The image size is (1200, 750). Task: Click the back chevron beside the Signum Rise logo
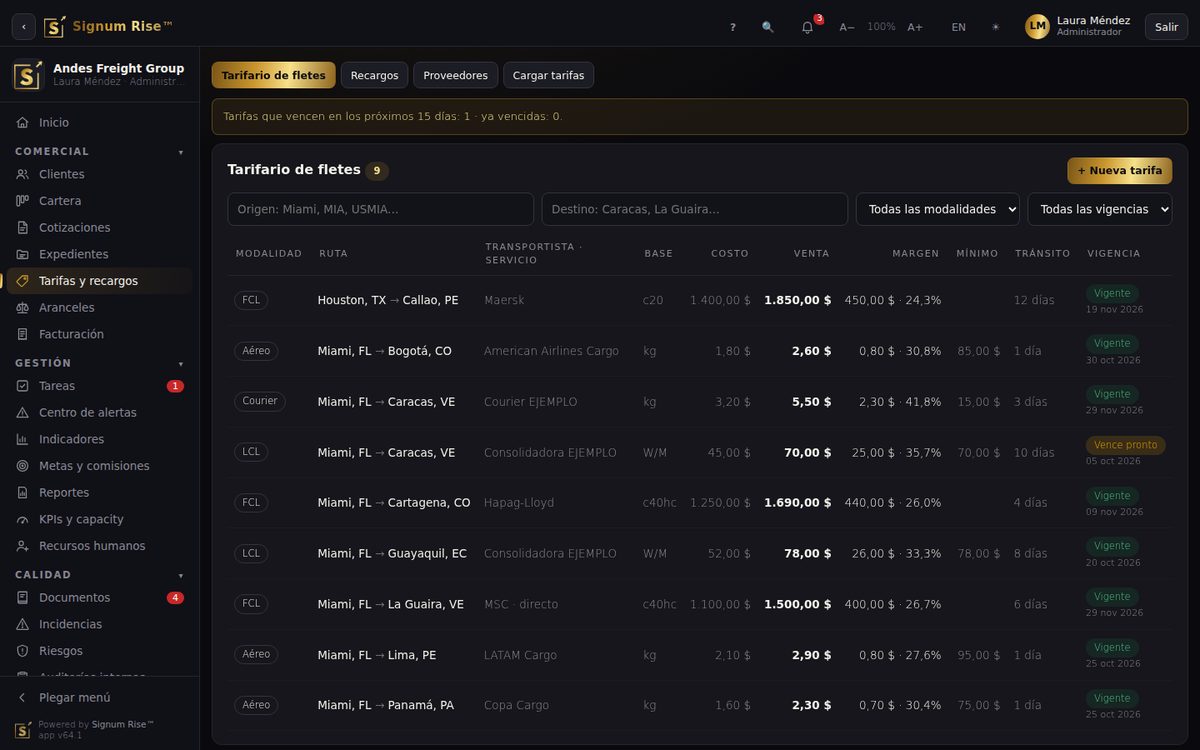pos(24,27)
